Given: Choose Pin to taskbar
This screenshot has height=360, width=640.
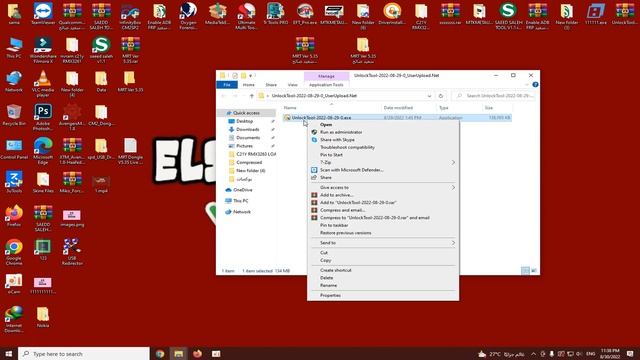Looking at the screenshot, I should (383, 225).
